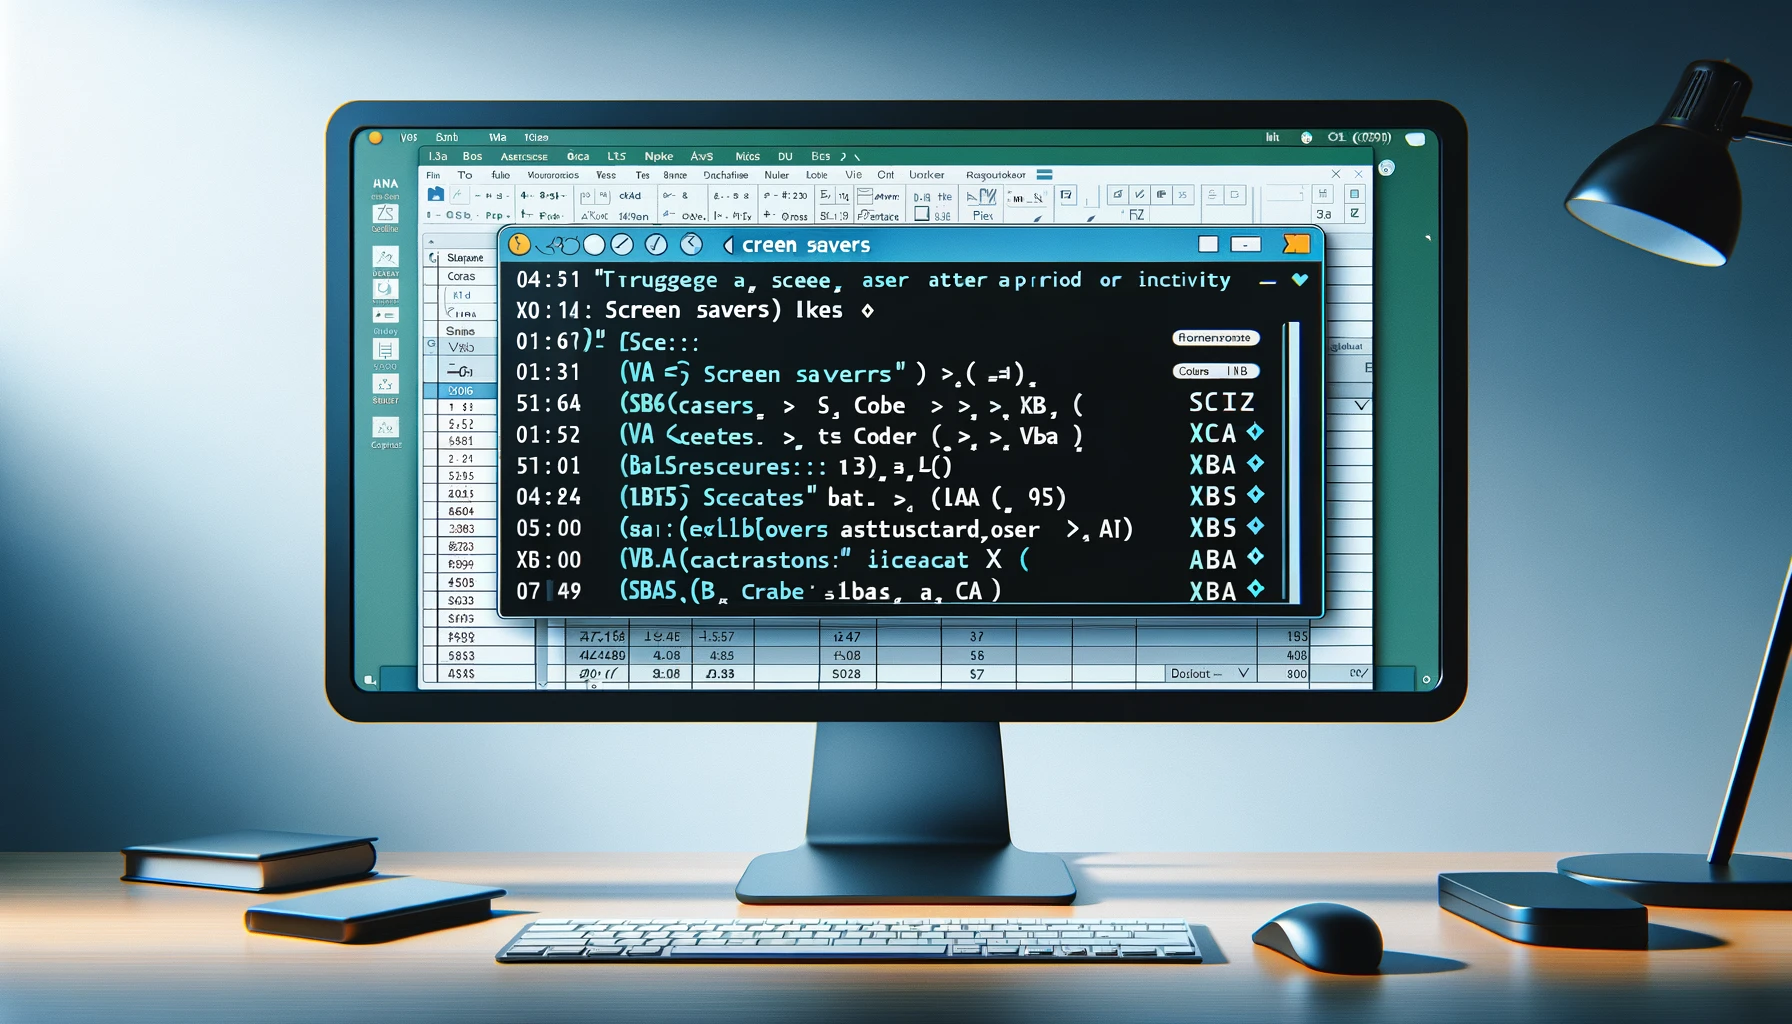Screen dimensions: 1792x1024
Task: Click the diamond beside XBA on the 07 49 row
Action: (1255, 589)
